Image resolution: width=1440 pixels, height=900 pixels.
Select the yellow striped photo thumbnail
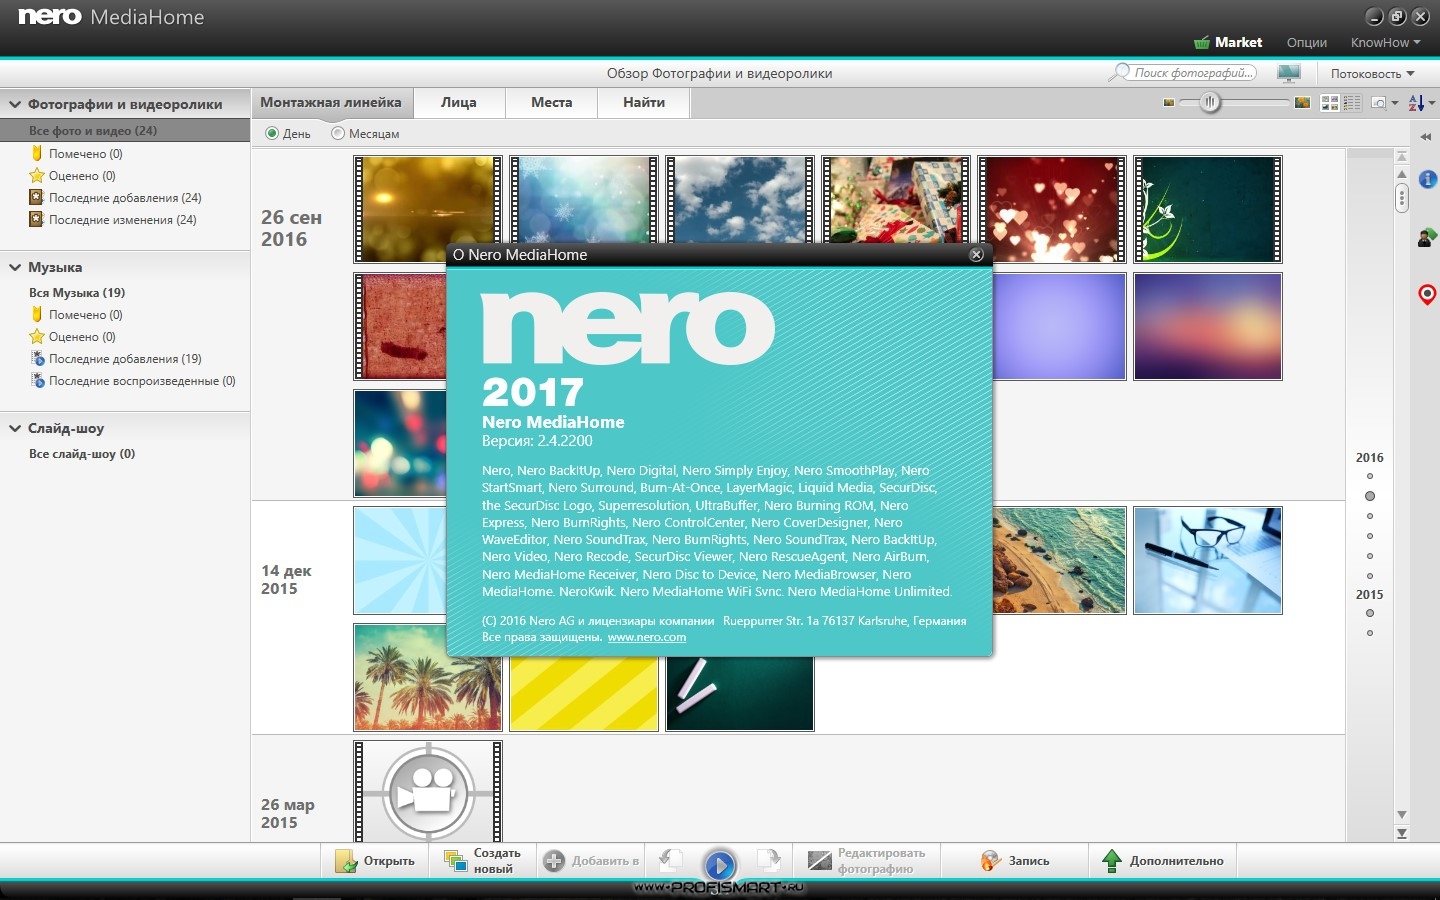coord(584,694)
